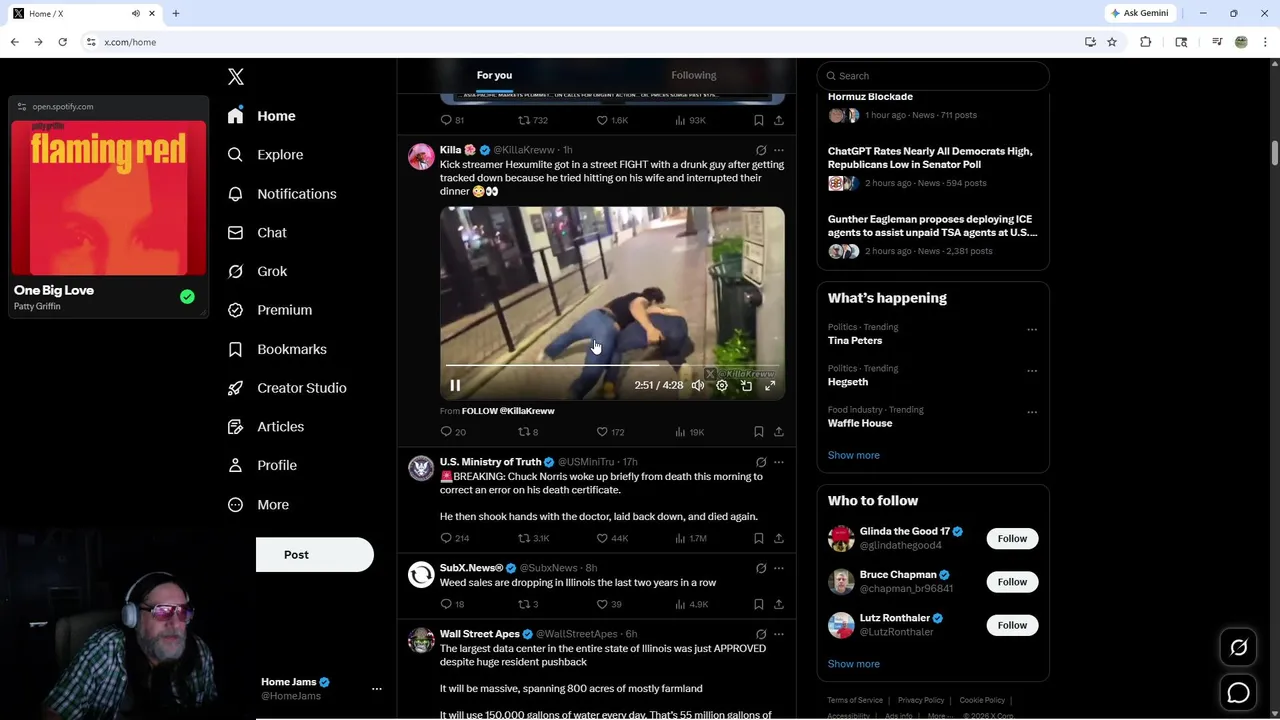Screen dimensions: 1280x720
Task: Bookmark the U.S. Ministry of Truth post
Action: coord(759,538)
